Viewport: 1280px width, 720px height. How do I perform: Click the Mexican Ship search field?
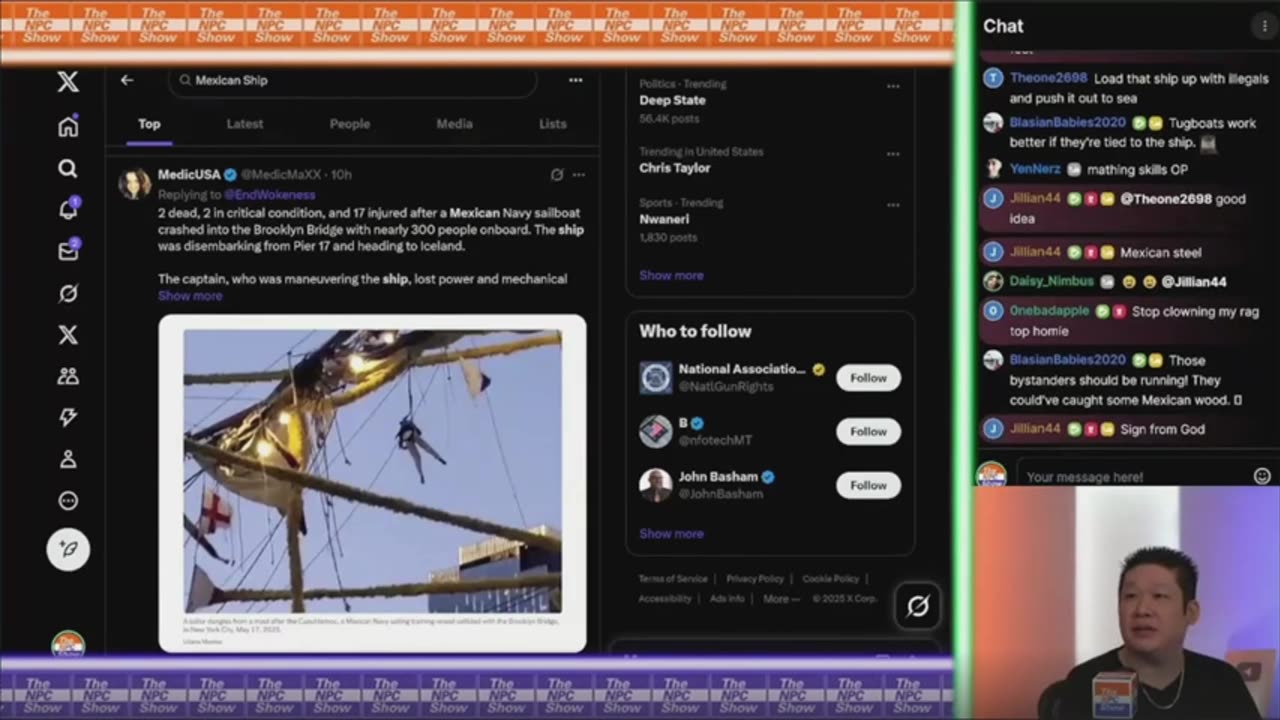pos(352,80)
